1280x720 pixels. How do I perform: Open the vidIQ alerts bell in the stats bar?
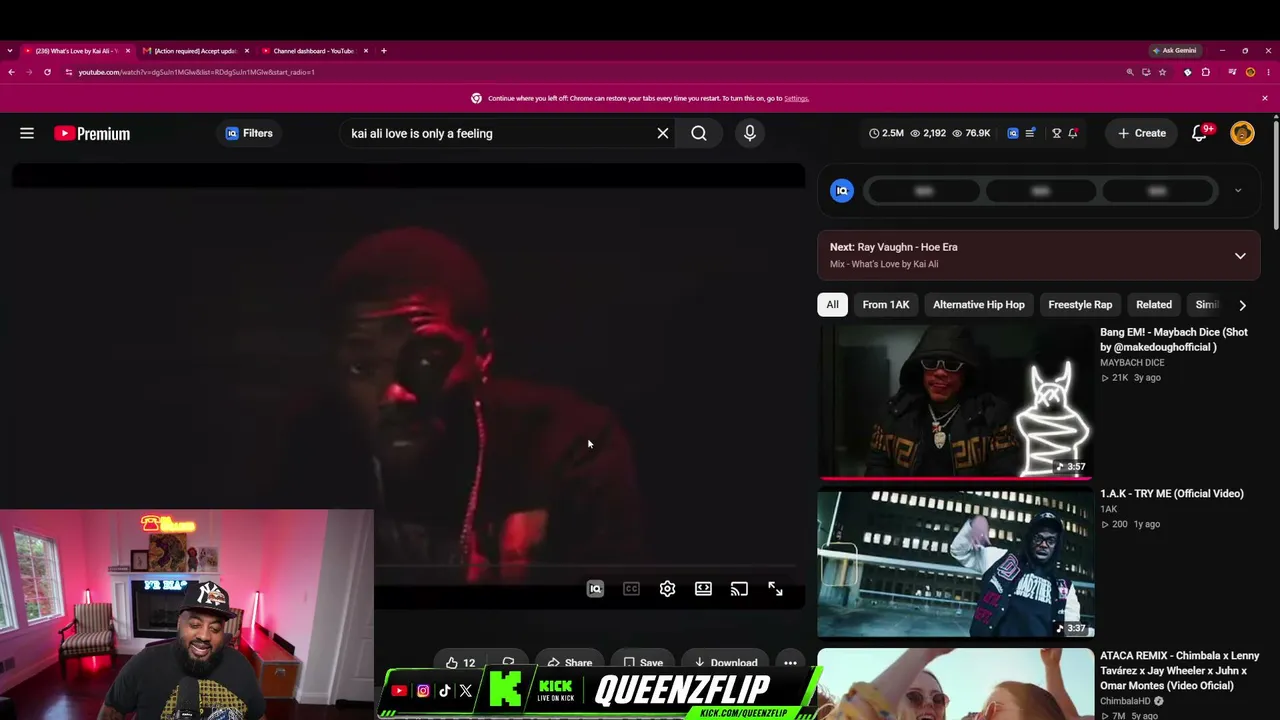(1073, 133)
